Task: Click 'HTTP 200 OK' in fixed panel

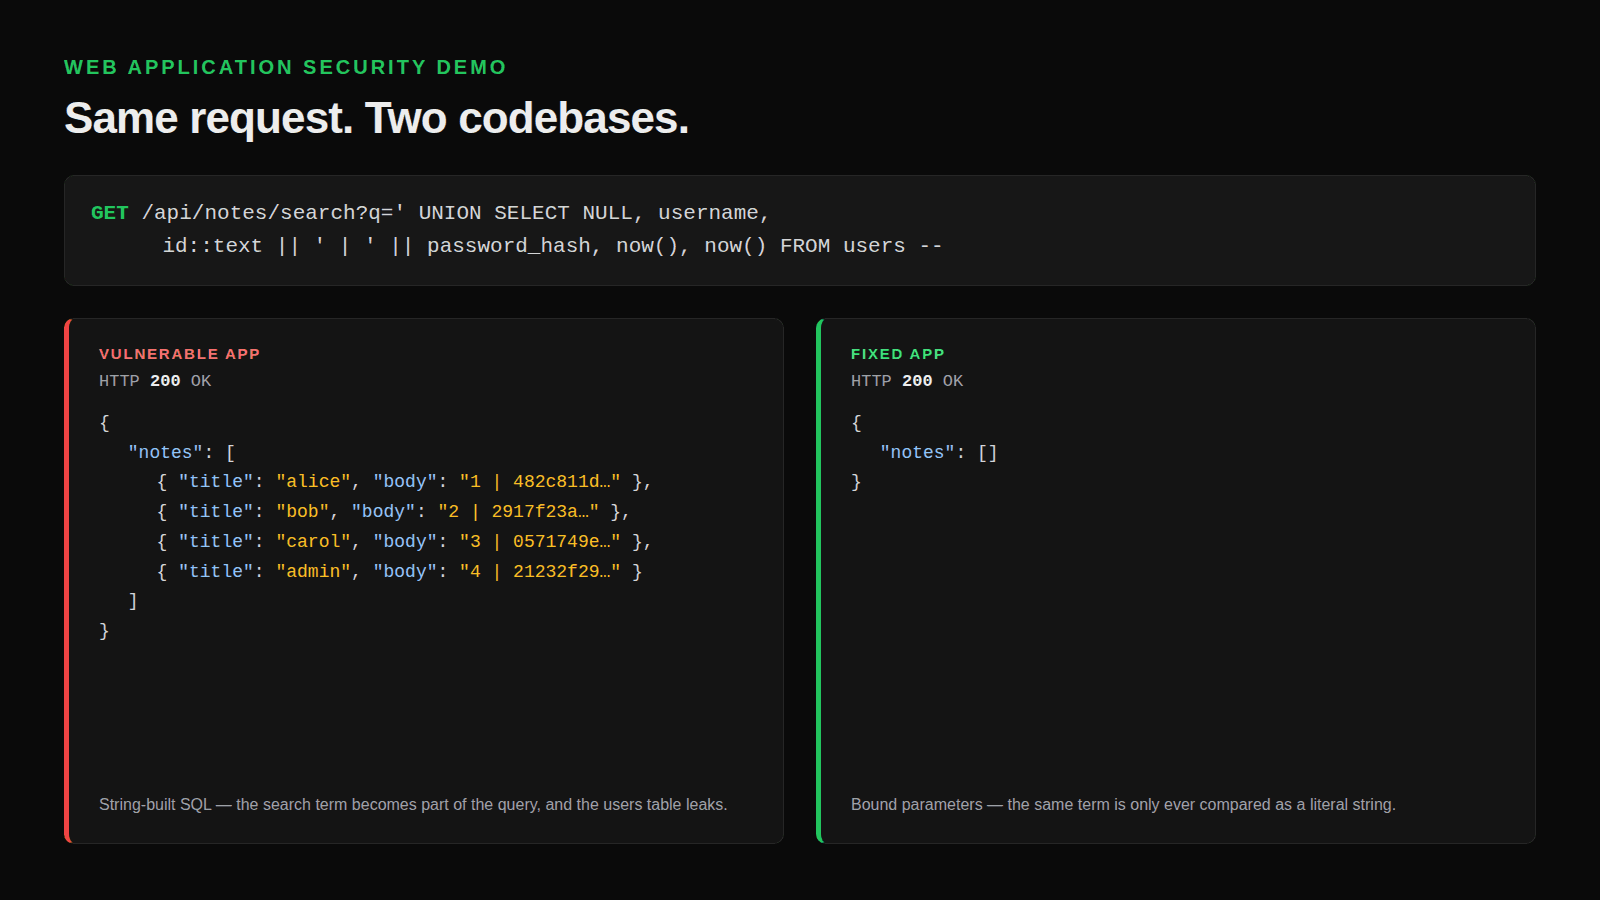Action: tap(907, 381)
